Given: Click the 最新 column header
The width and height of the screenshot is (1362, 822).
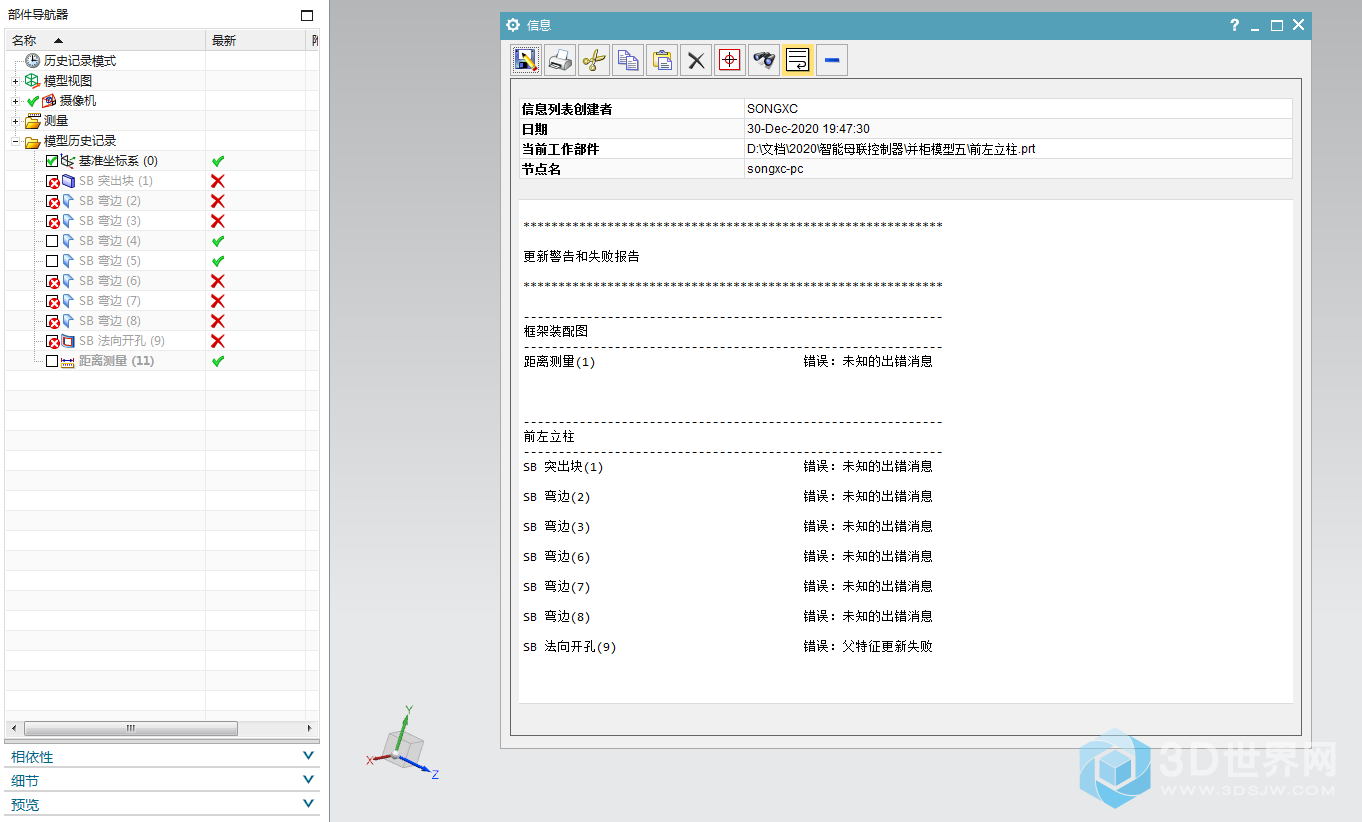Looking at the screenshot, I should (255, 40).
